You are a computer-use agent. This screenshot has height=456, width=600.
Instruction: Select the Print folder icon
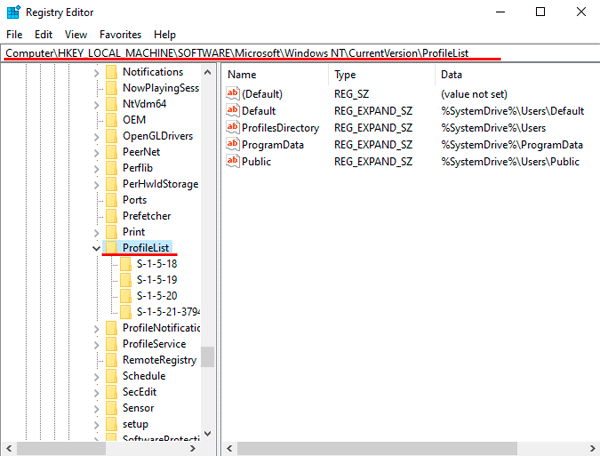pos(111,232)
